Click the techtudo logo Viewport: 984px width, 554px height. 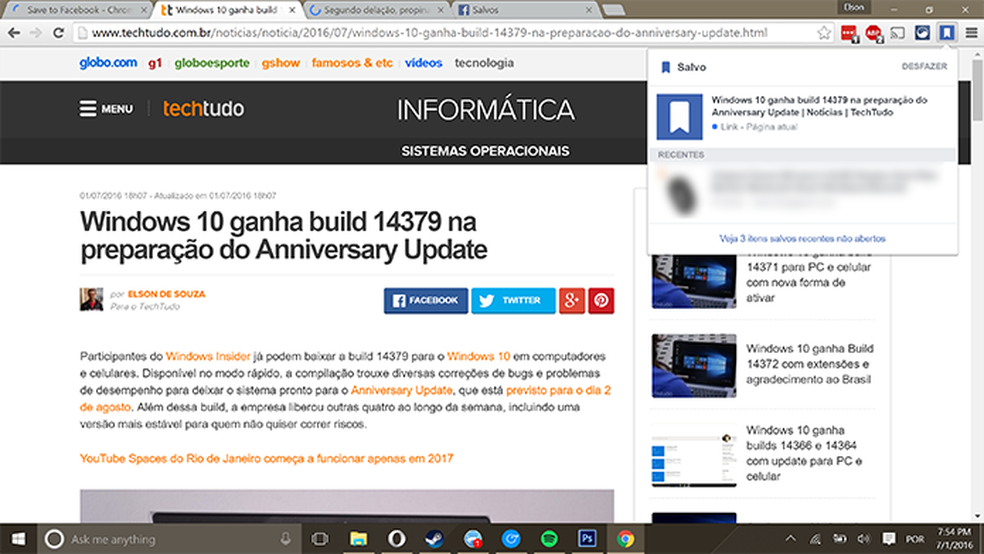pyautogui.click(x=203, y=109)
